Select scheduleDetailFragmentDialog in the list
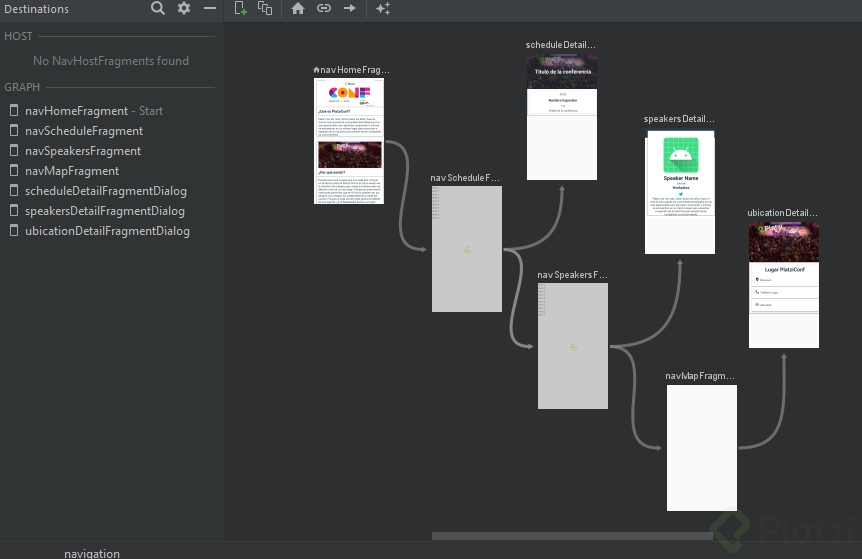Viewport: 862px width, 559px height. coord(105,191)
